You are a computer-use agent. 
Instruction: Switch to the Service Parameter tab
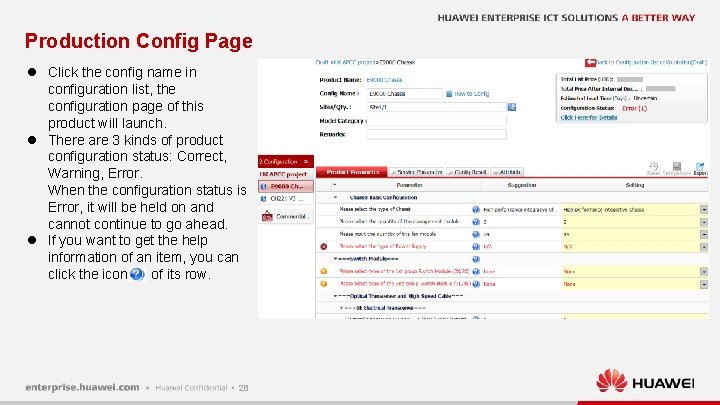tap(416, 172)
